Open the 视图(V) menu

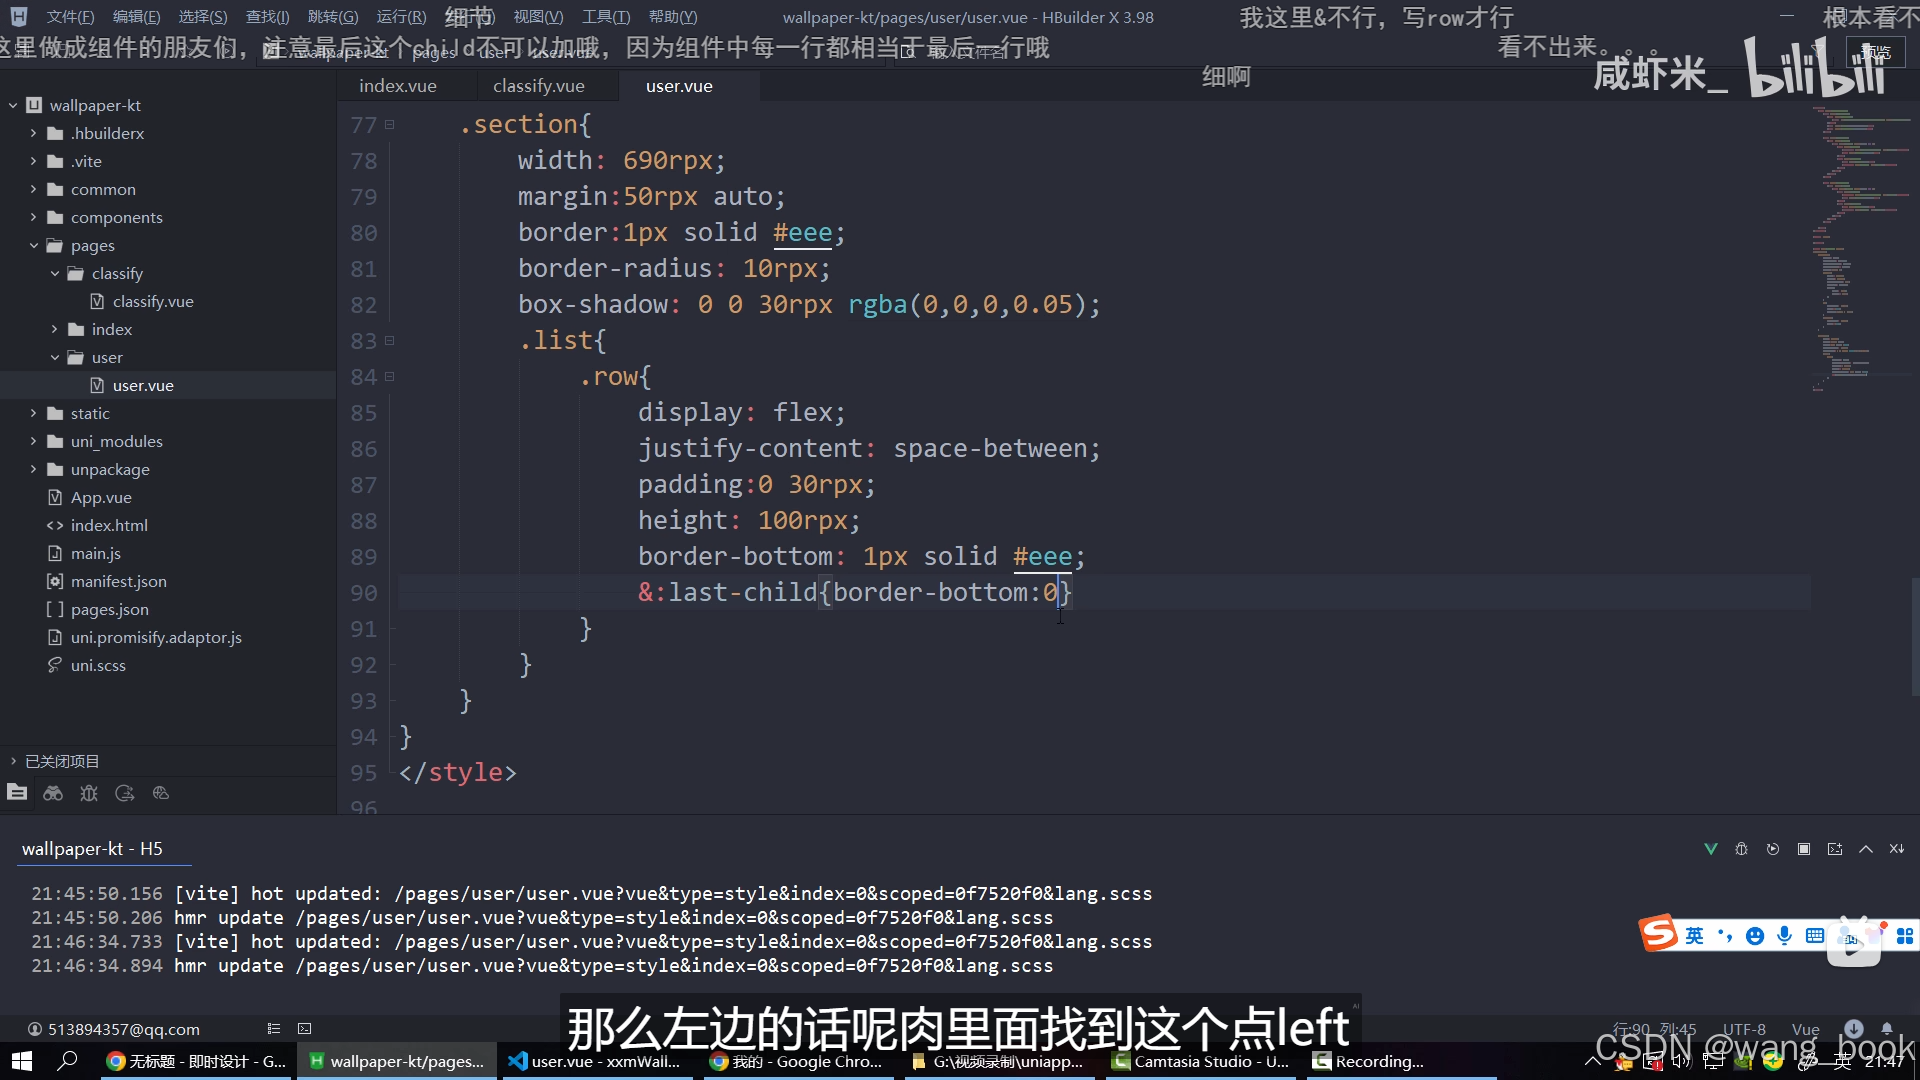(538, 17)
